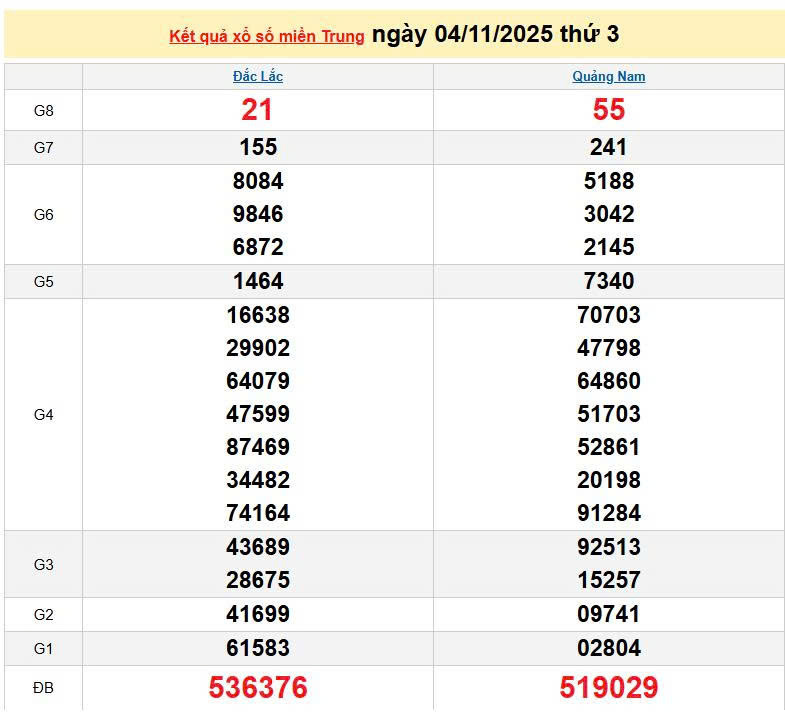Image resolution: width=785 pixels, height=714 pixels.
Task: Click the G6 number 9846
Action: (257, 214)
